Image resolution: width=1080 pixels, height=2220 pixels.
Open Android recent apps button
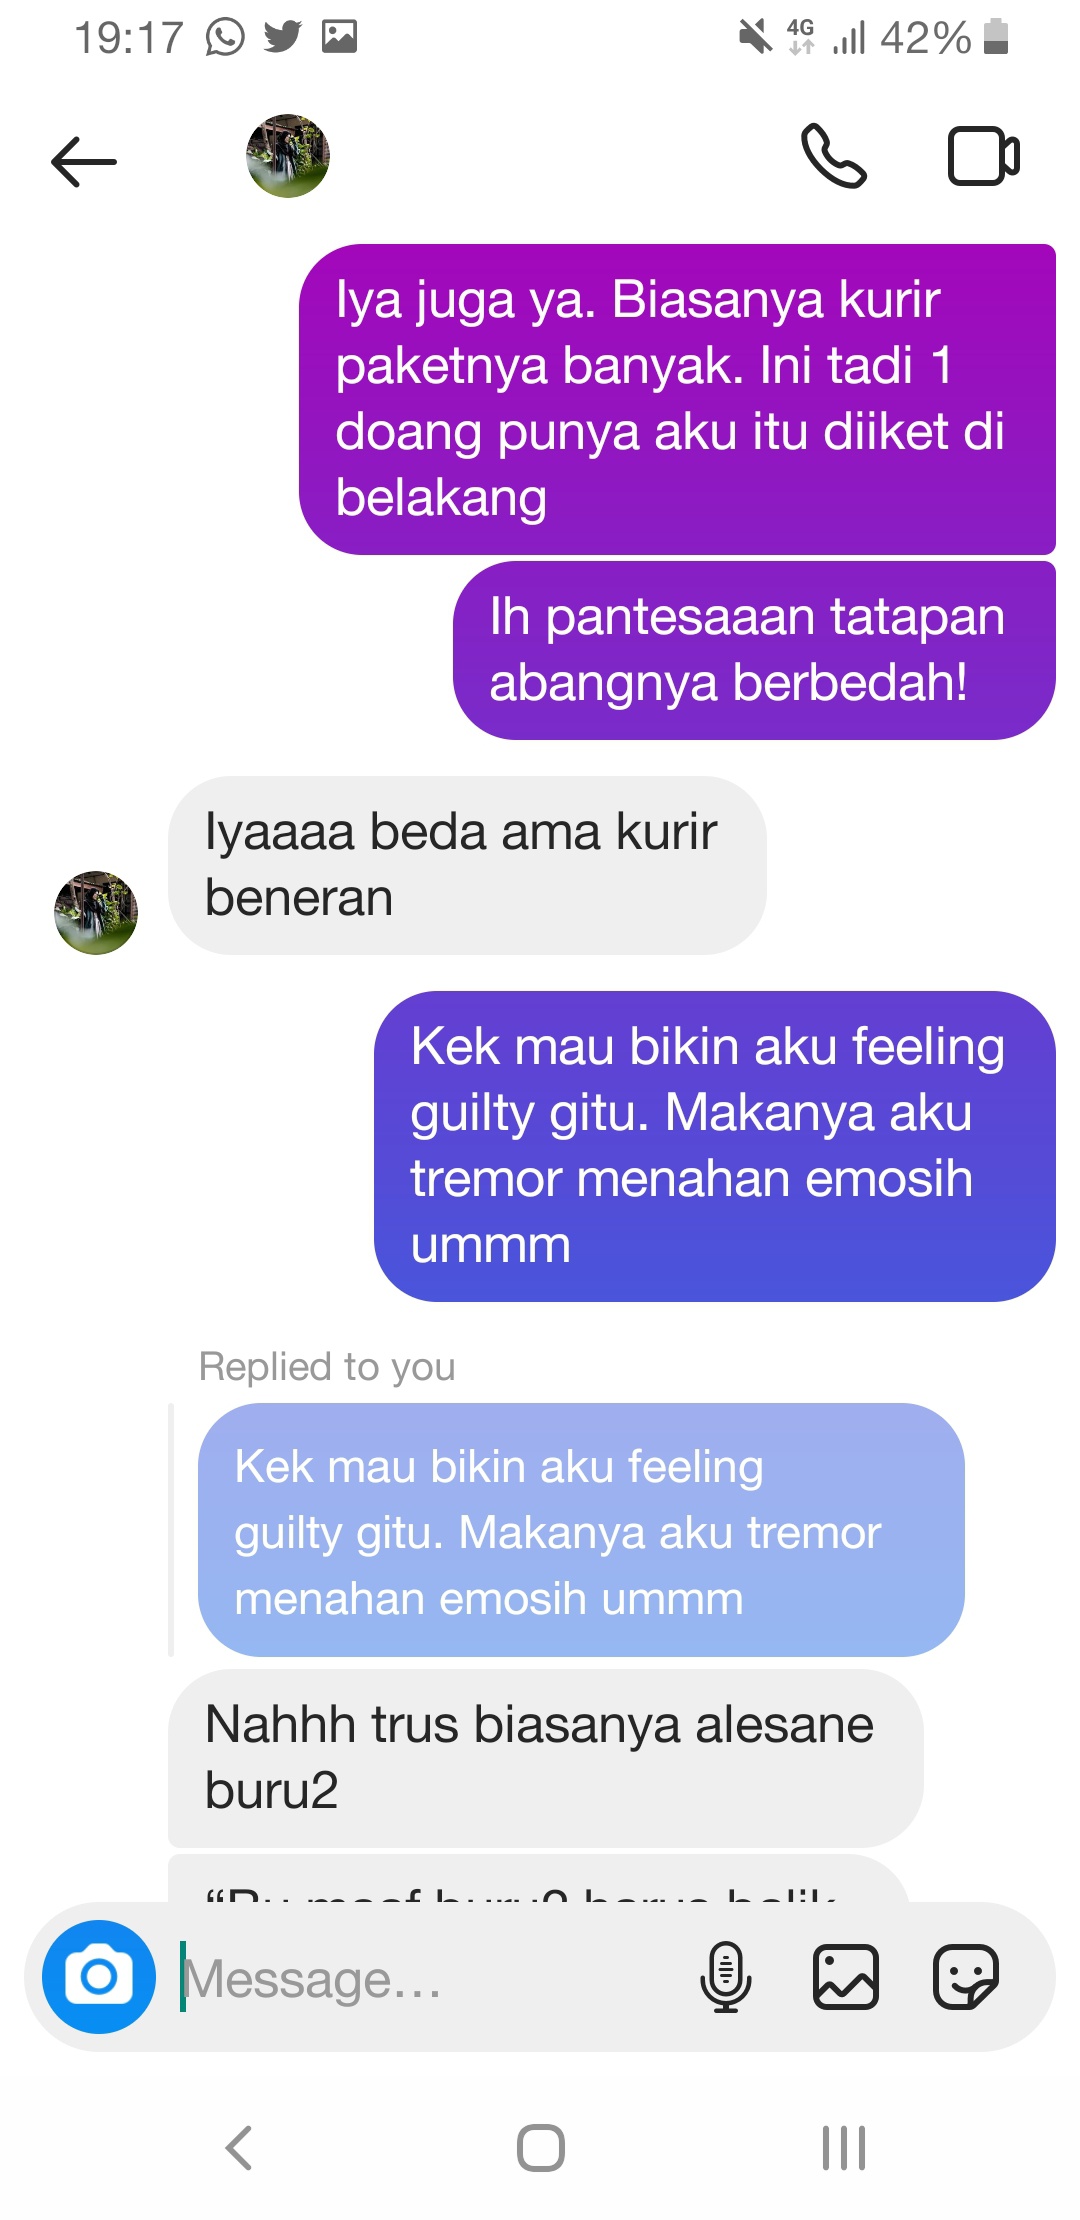(843, 2147)
